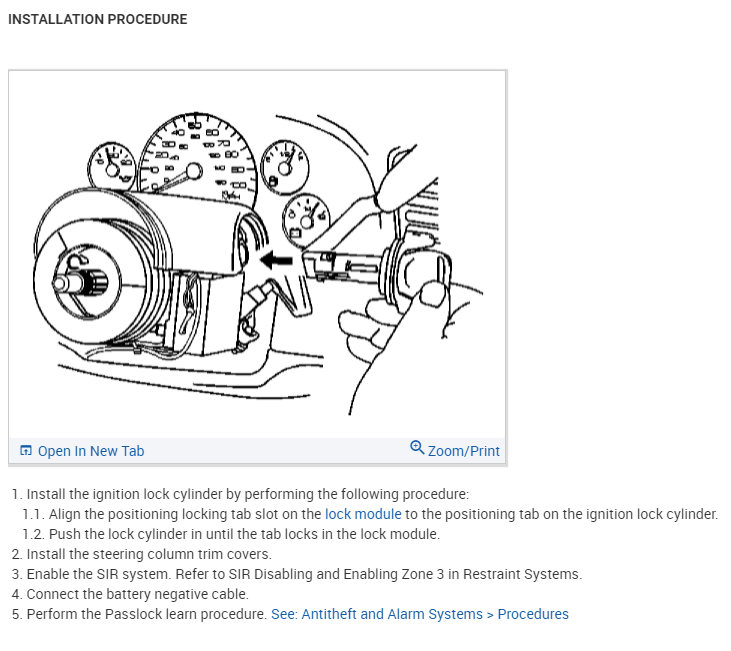
Task: Click the black arrow in the diagram
Action: [x=276, y=260]
